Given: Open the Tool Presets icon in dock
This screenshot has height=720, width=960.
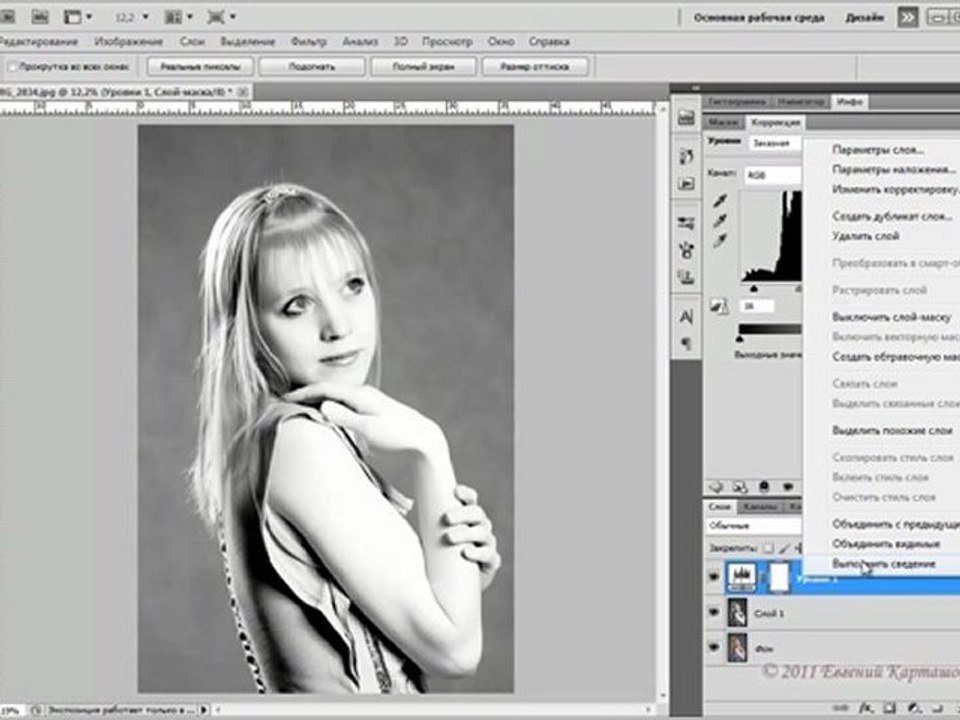Looking at the screenshot, I should 686,222.
